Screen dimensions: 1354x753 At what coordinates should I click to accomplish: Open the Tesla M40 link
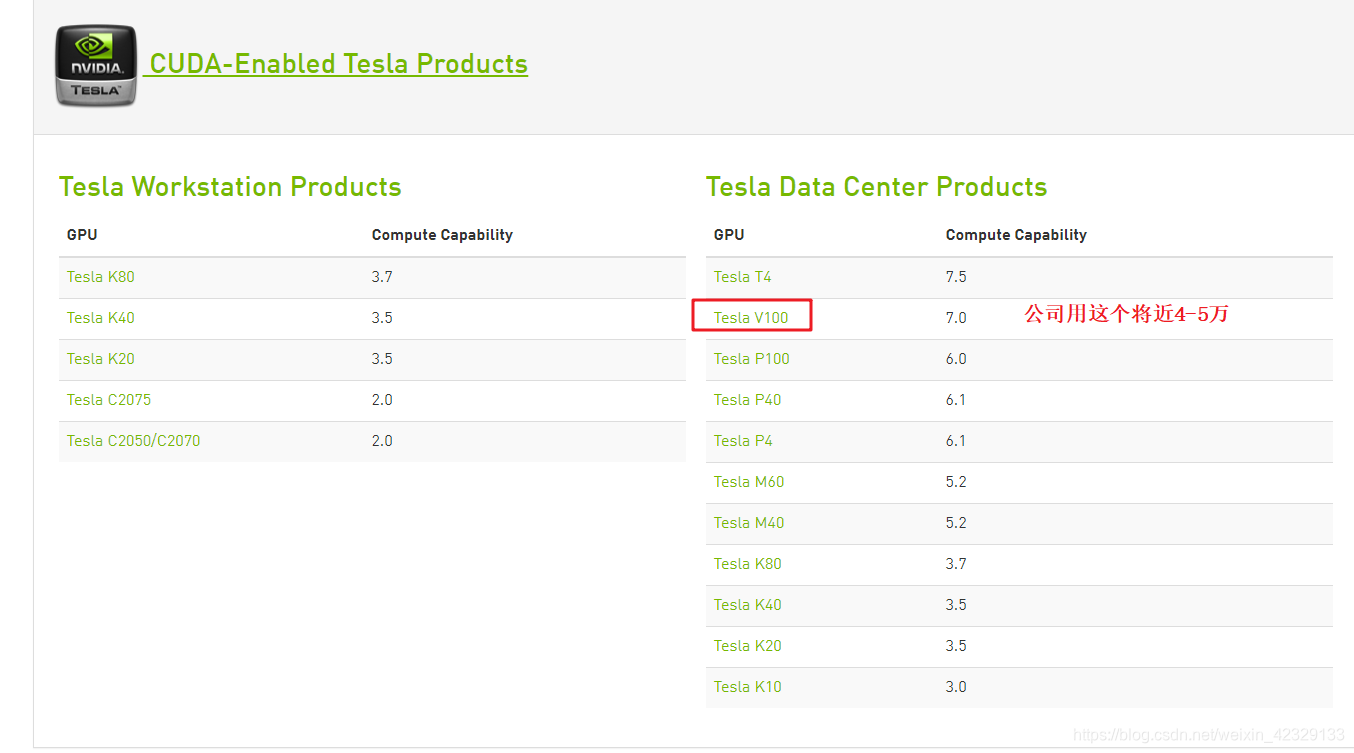[x=749, y=523]
